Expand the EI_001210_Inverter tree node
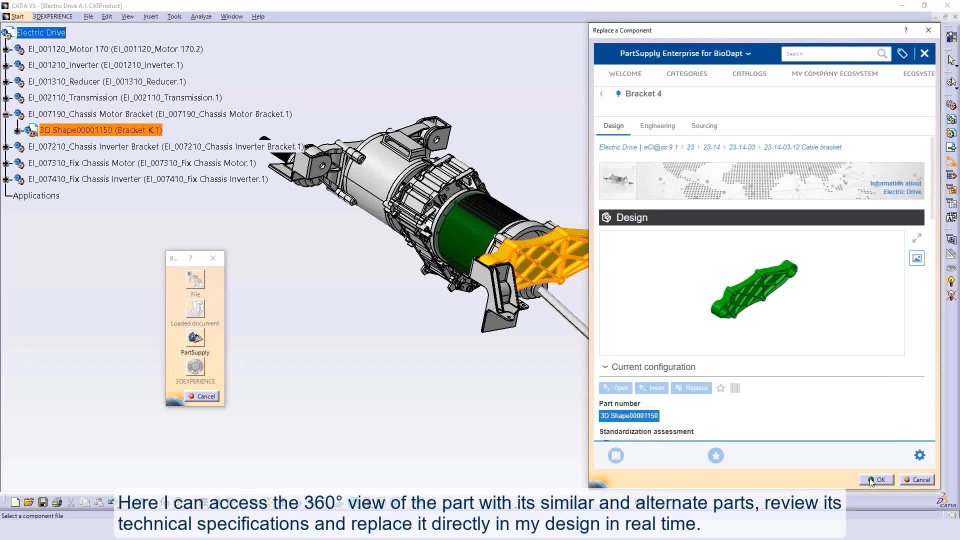 pos(6,65)
